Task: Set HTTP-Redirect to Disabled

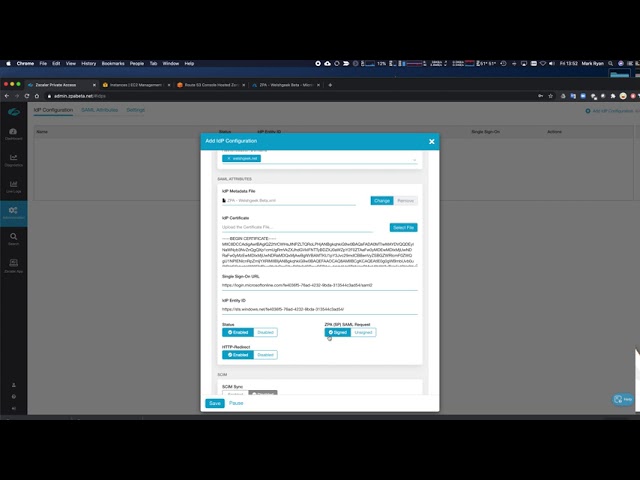Action: click(265, 355)
